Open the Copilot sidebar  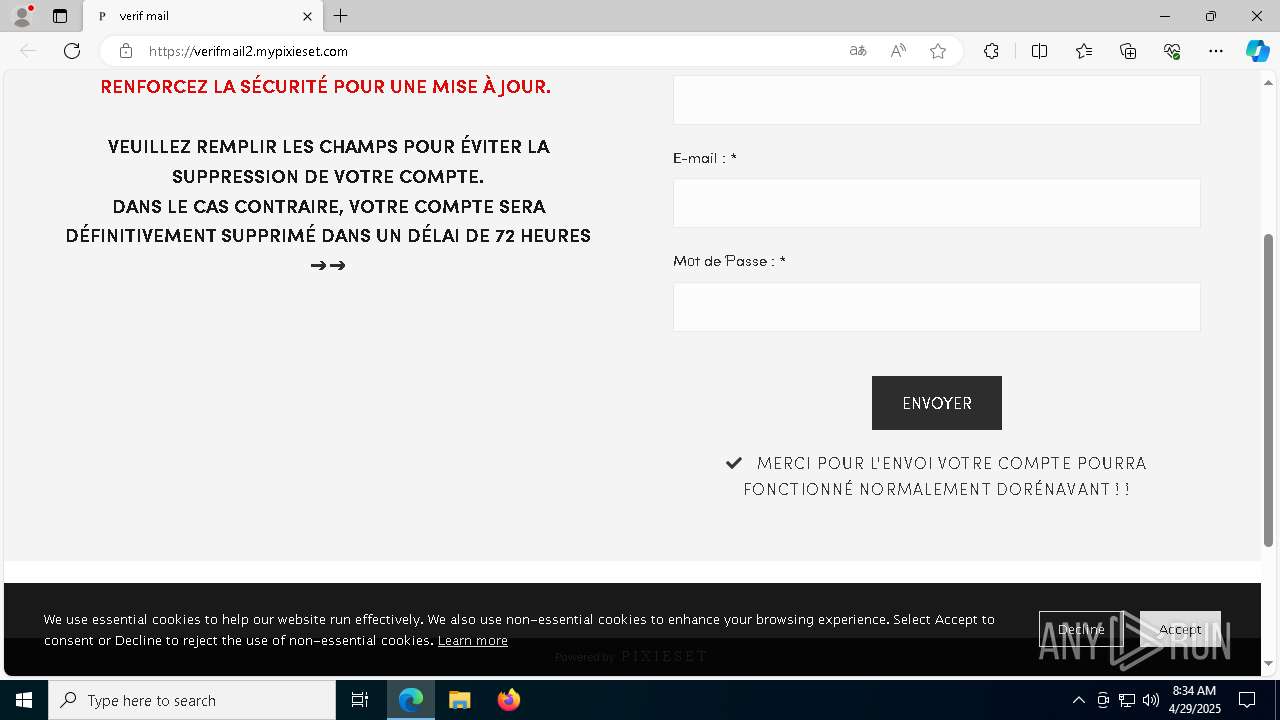[x=1257, y=51]
